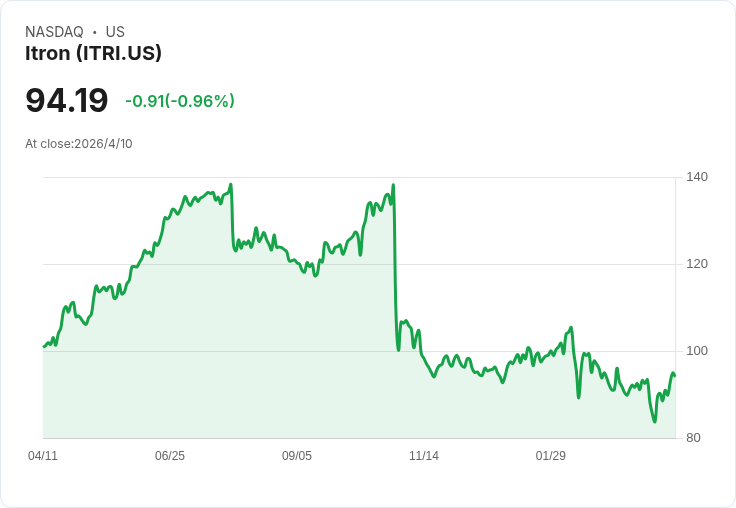Click the 94.19 current price
This screenshot has height=508, width=736.
click(x=66, y=101)
